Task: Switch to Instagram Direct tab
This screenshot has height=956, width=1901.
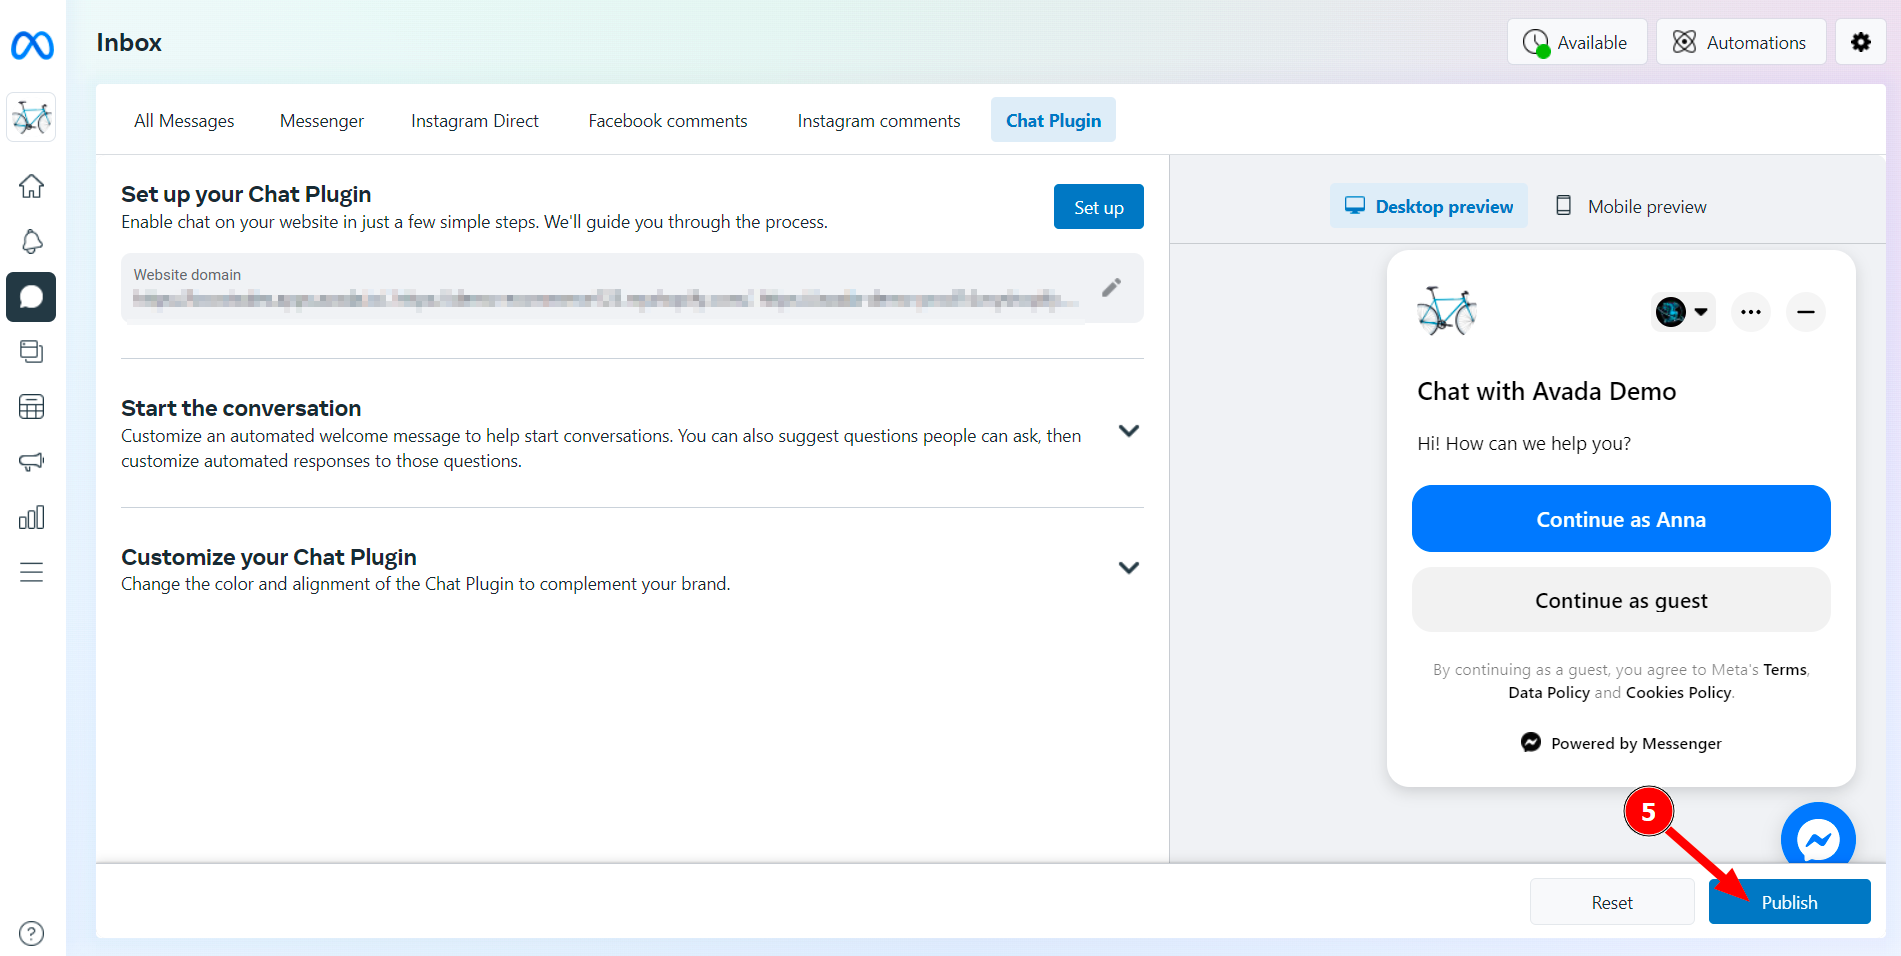Action: pyautogui.click(x=475, y=120)
